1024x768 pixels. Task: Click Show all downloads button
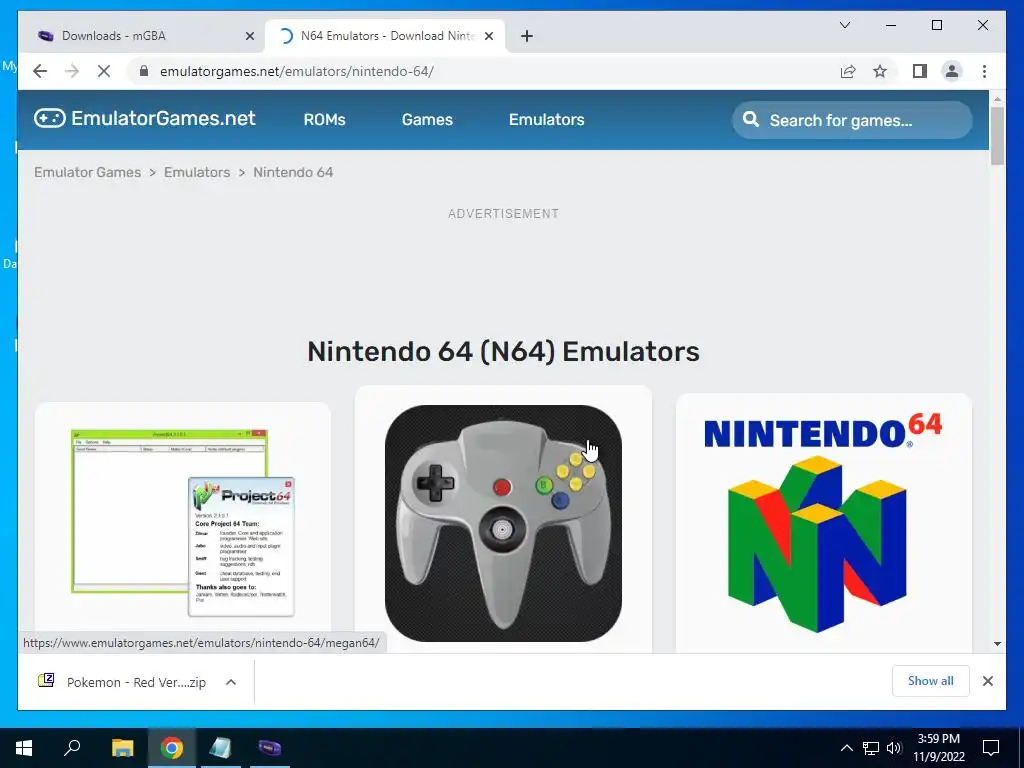931,681
